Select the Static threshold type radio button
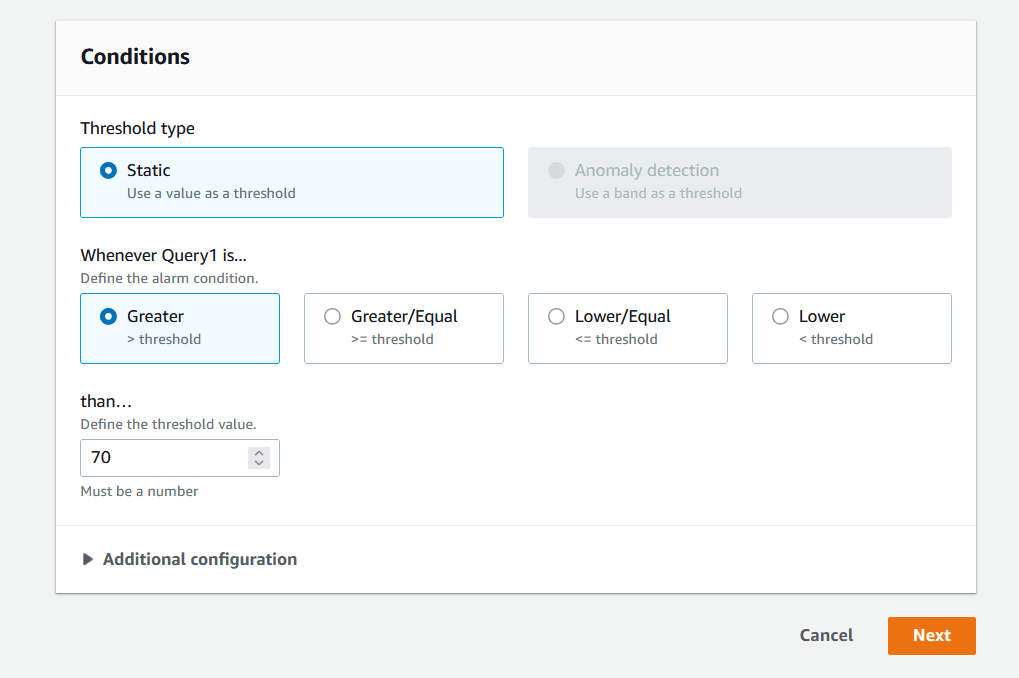 pos(109,171)
